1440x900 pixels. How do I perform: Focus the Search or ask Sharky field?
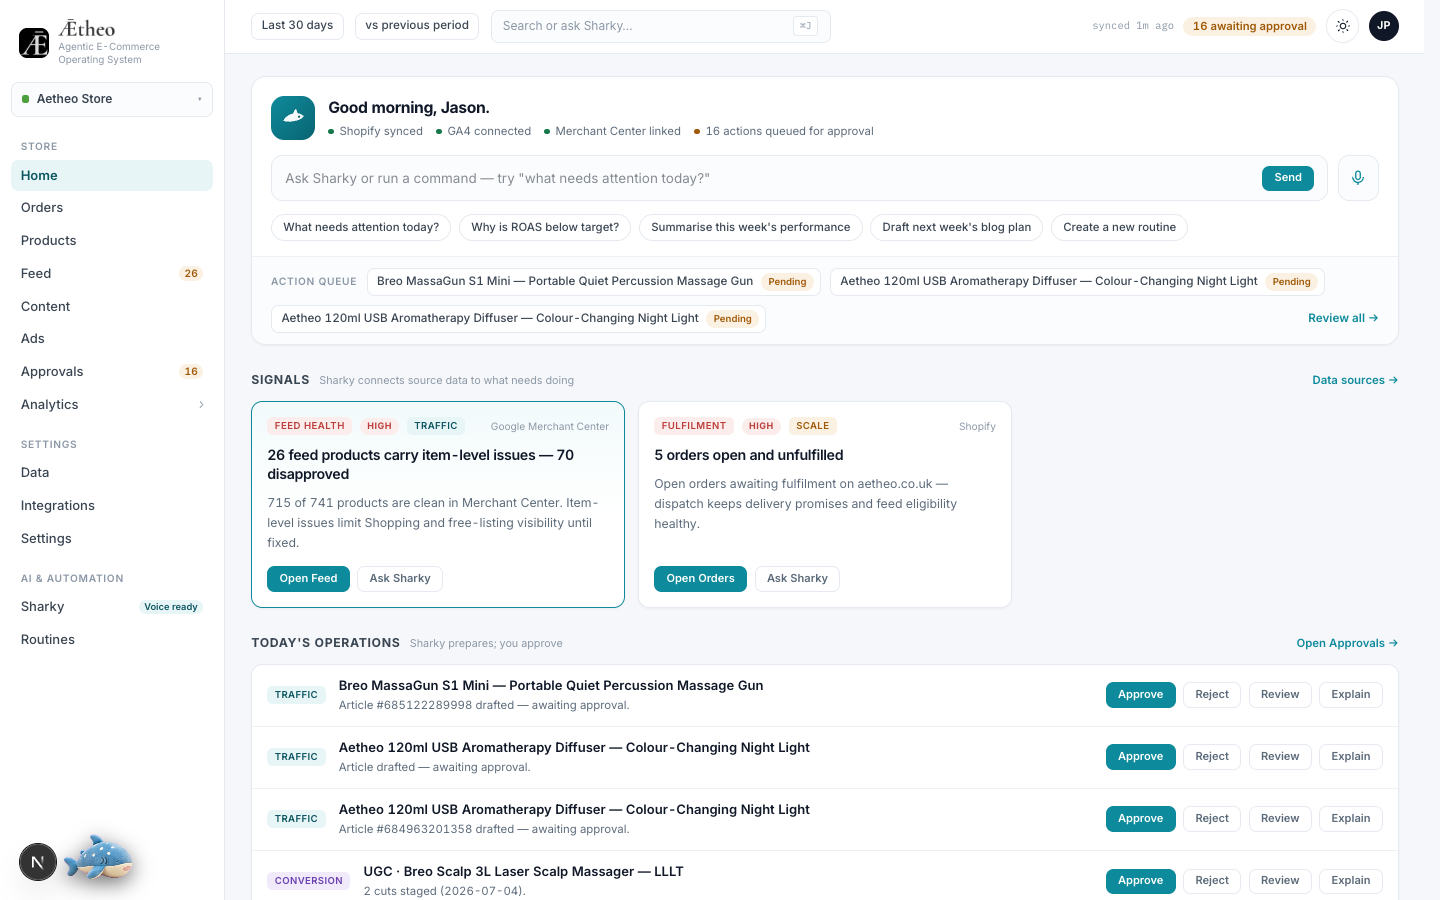660,26
